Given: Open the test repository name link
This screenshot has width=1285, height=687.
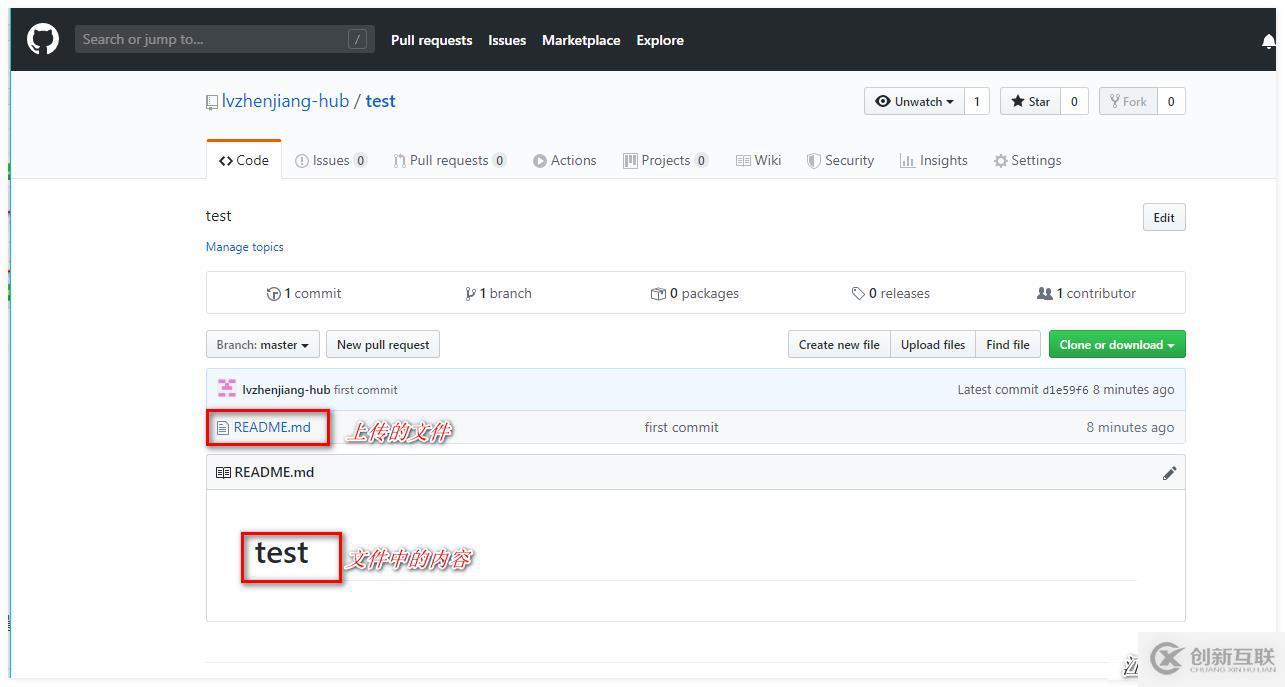Looking at the screenshot, I should [x=380, y=101].
